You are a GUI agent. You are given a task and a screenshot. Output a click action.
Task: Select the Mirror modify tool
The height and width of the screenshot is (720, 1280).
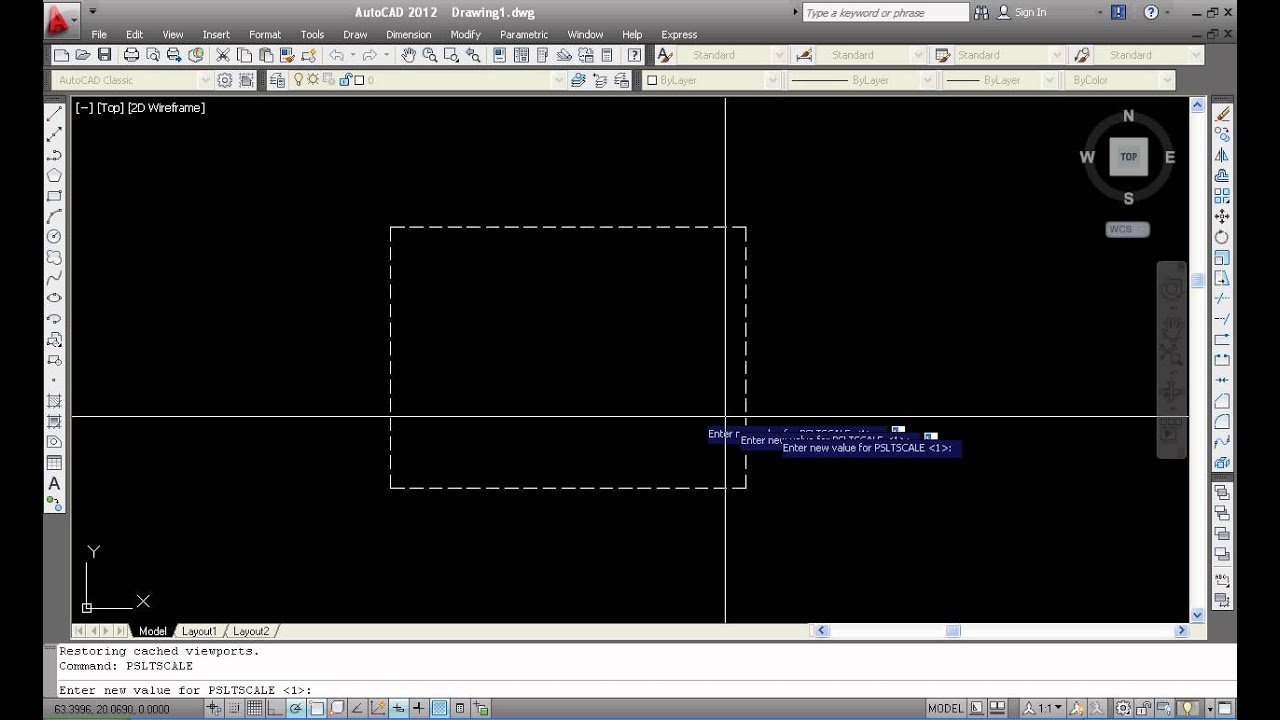pos(1222,155)
